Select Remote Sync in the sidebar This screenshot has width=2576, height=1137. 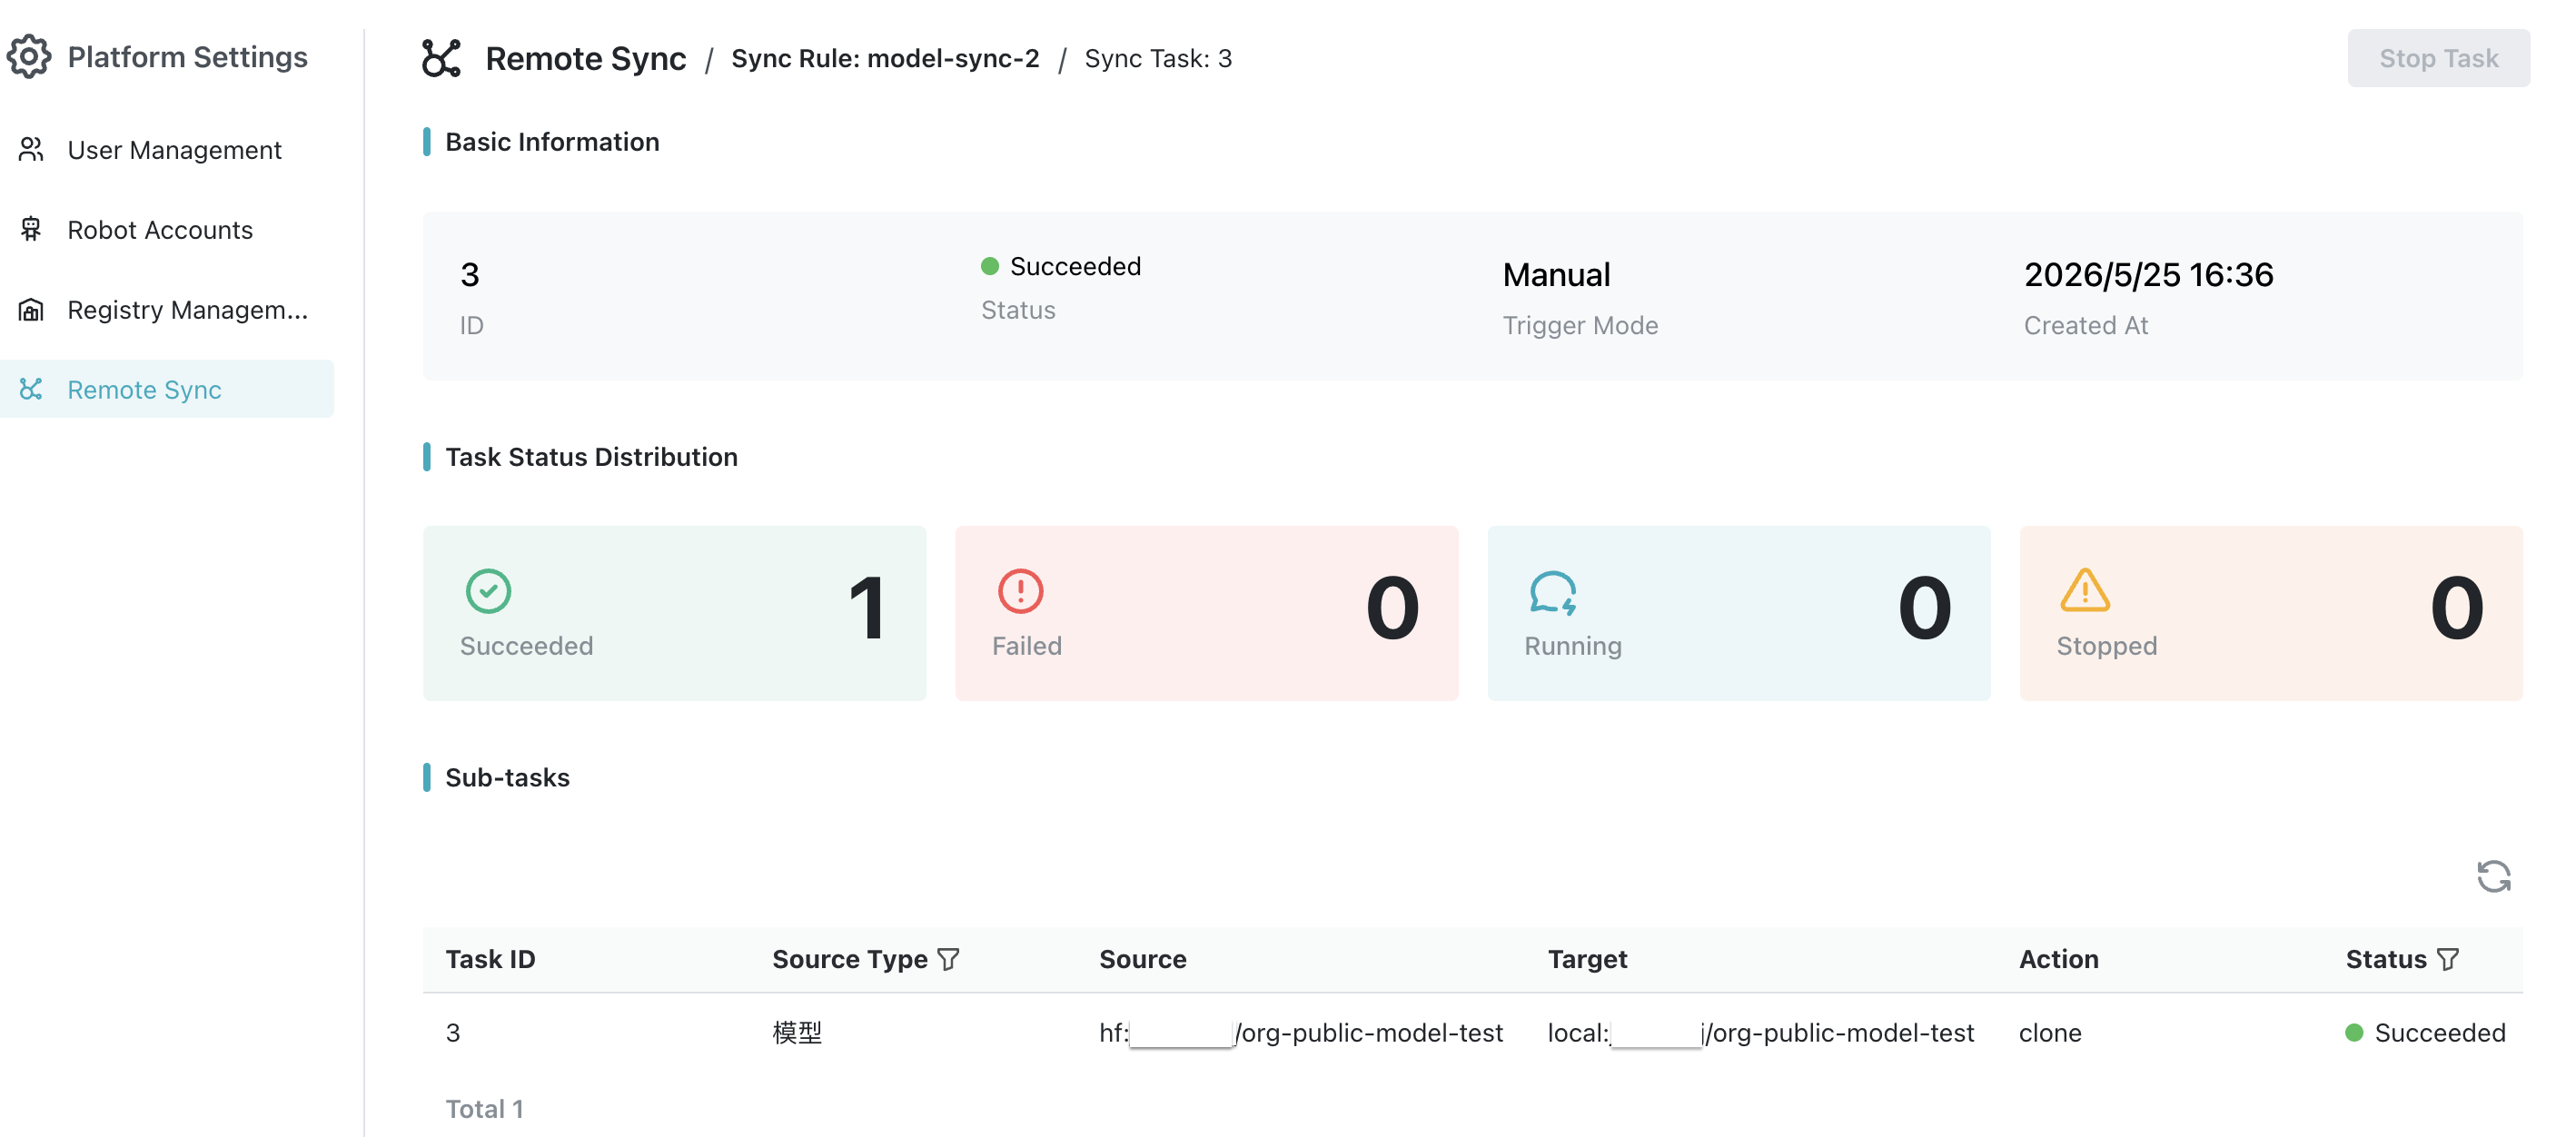167,389
